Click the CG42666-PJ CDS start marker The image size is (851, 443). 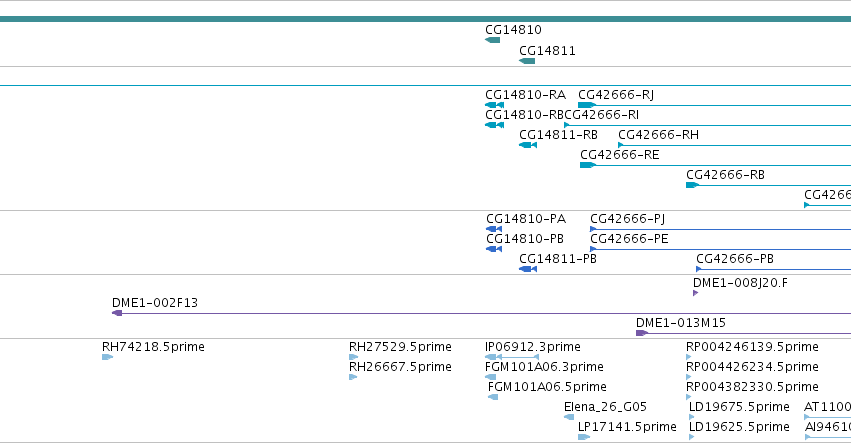coord(593,229)
